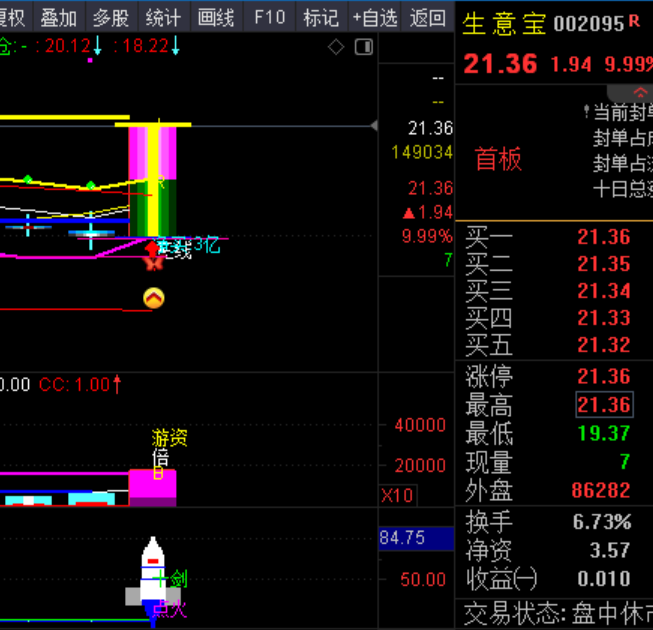This screenshot has height=630, width=653.
Task: Click the 叠加 overlay toolbar button
Action: 59,17
